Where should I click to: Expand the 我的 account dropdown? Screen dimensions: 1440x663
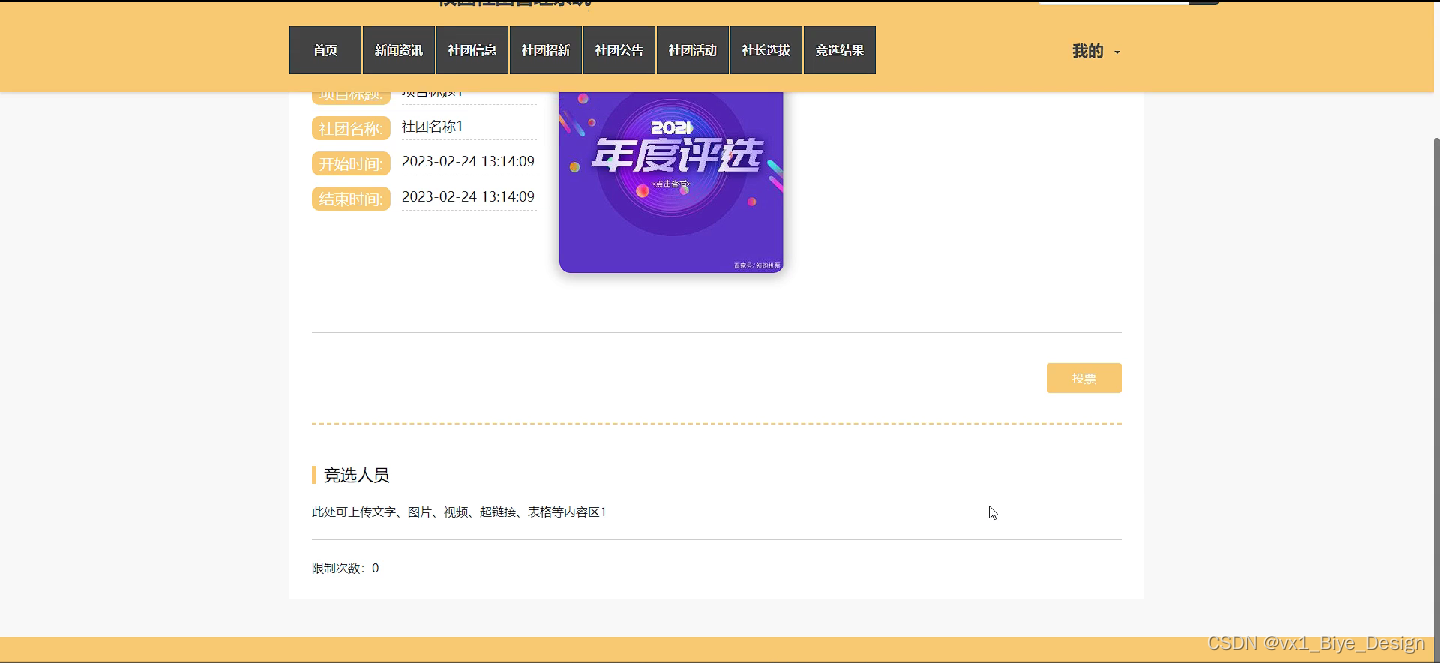pyautogui.click(x=1096, y=51)
